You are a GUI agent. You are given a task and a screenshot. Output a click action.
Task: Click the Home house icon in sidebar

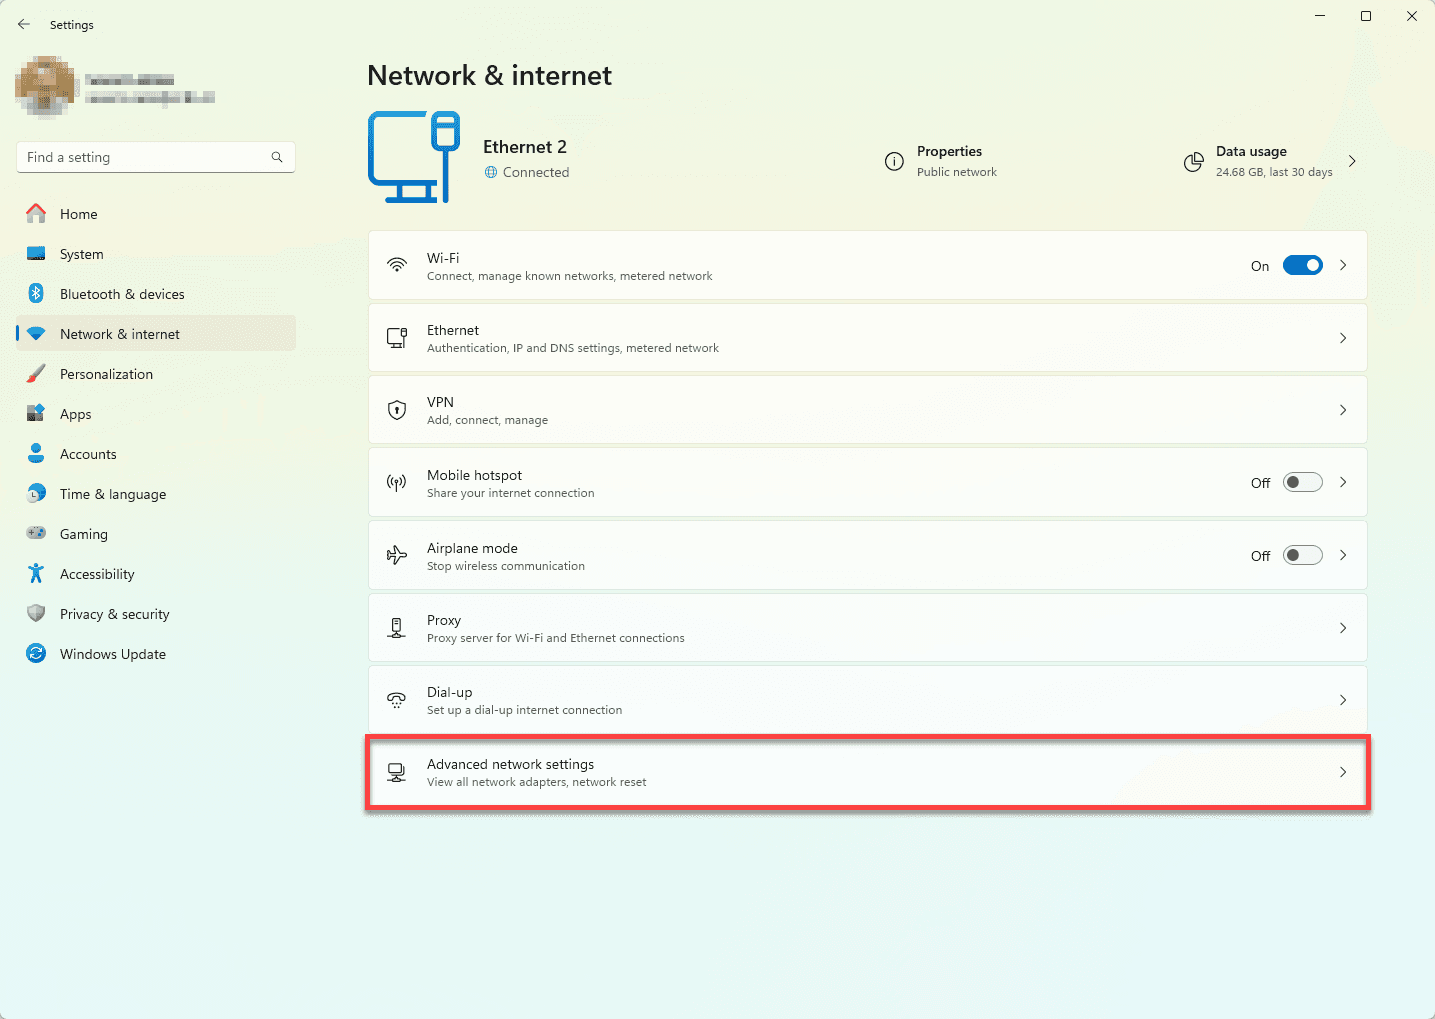36,213
